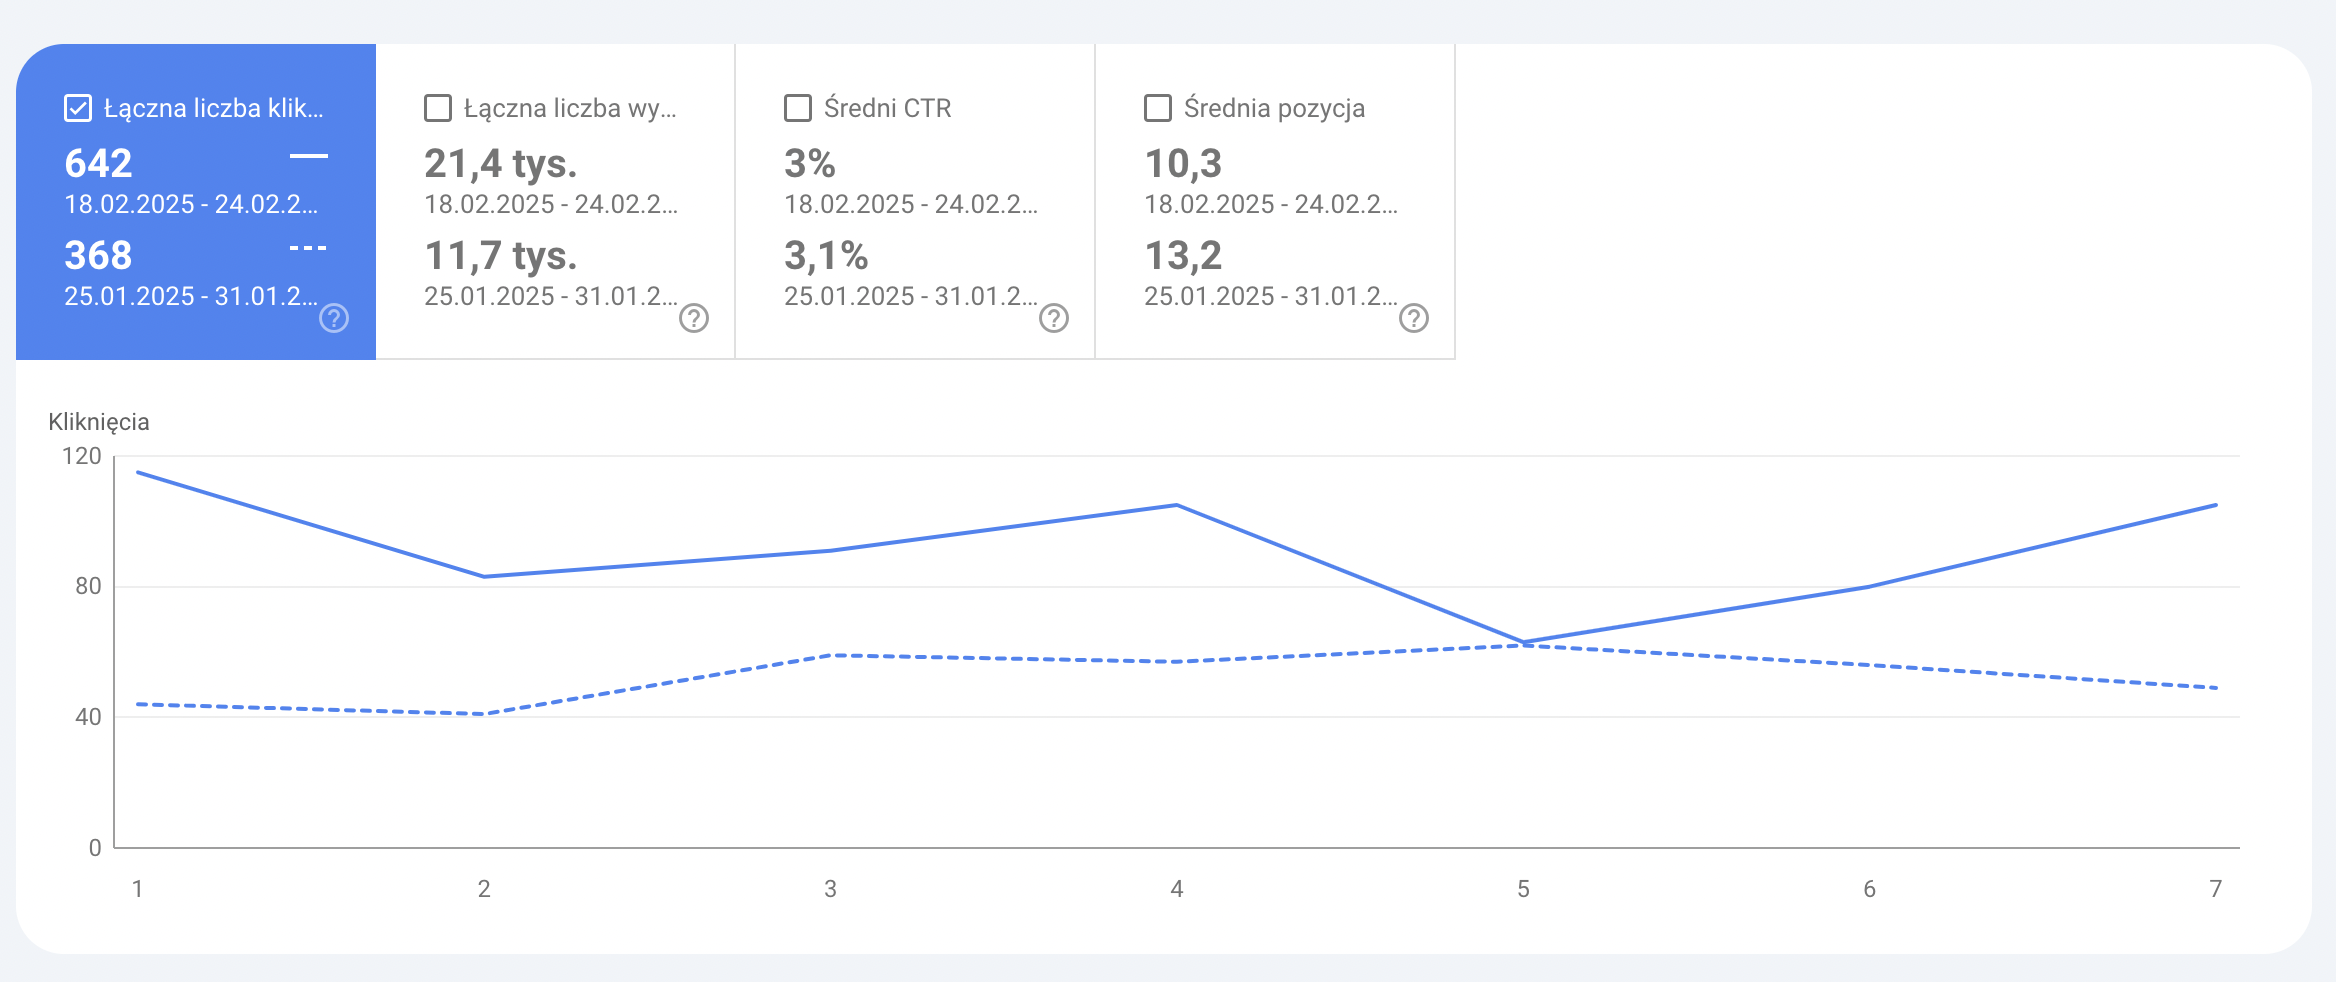Click solid line legend marker beside 642
This screenshot has width=2336, height=982.
point(308,156)
